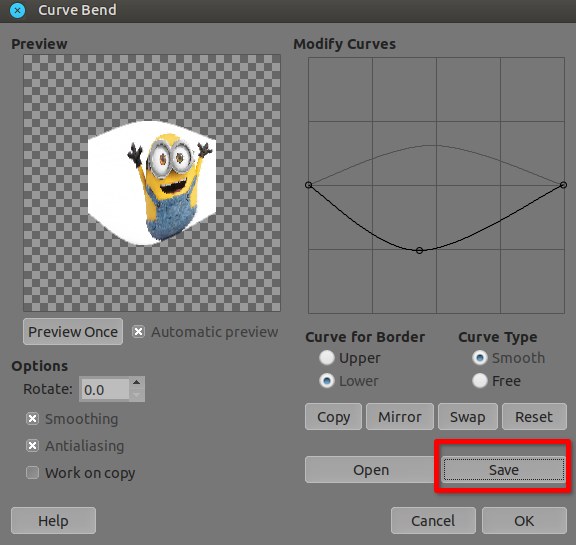The width and height of the screenshot is (576, 545).
Task: Click the Modify Curves heading
Action: [344, 44]
